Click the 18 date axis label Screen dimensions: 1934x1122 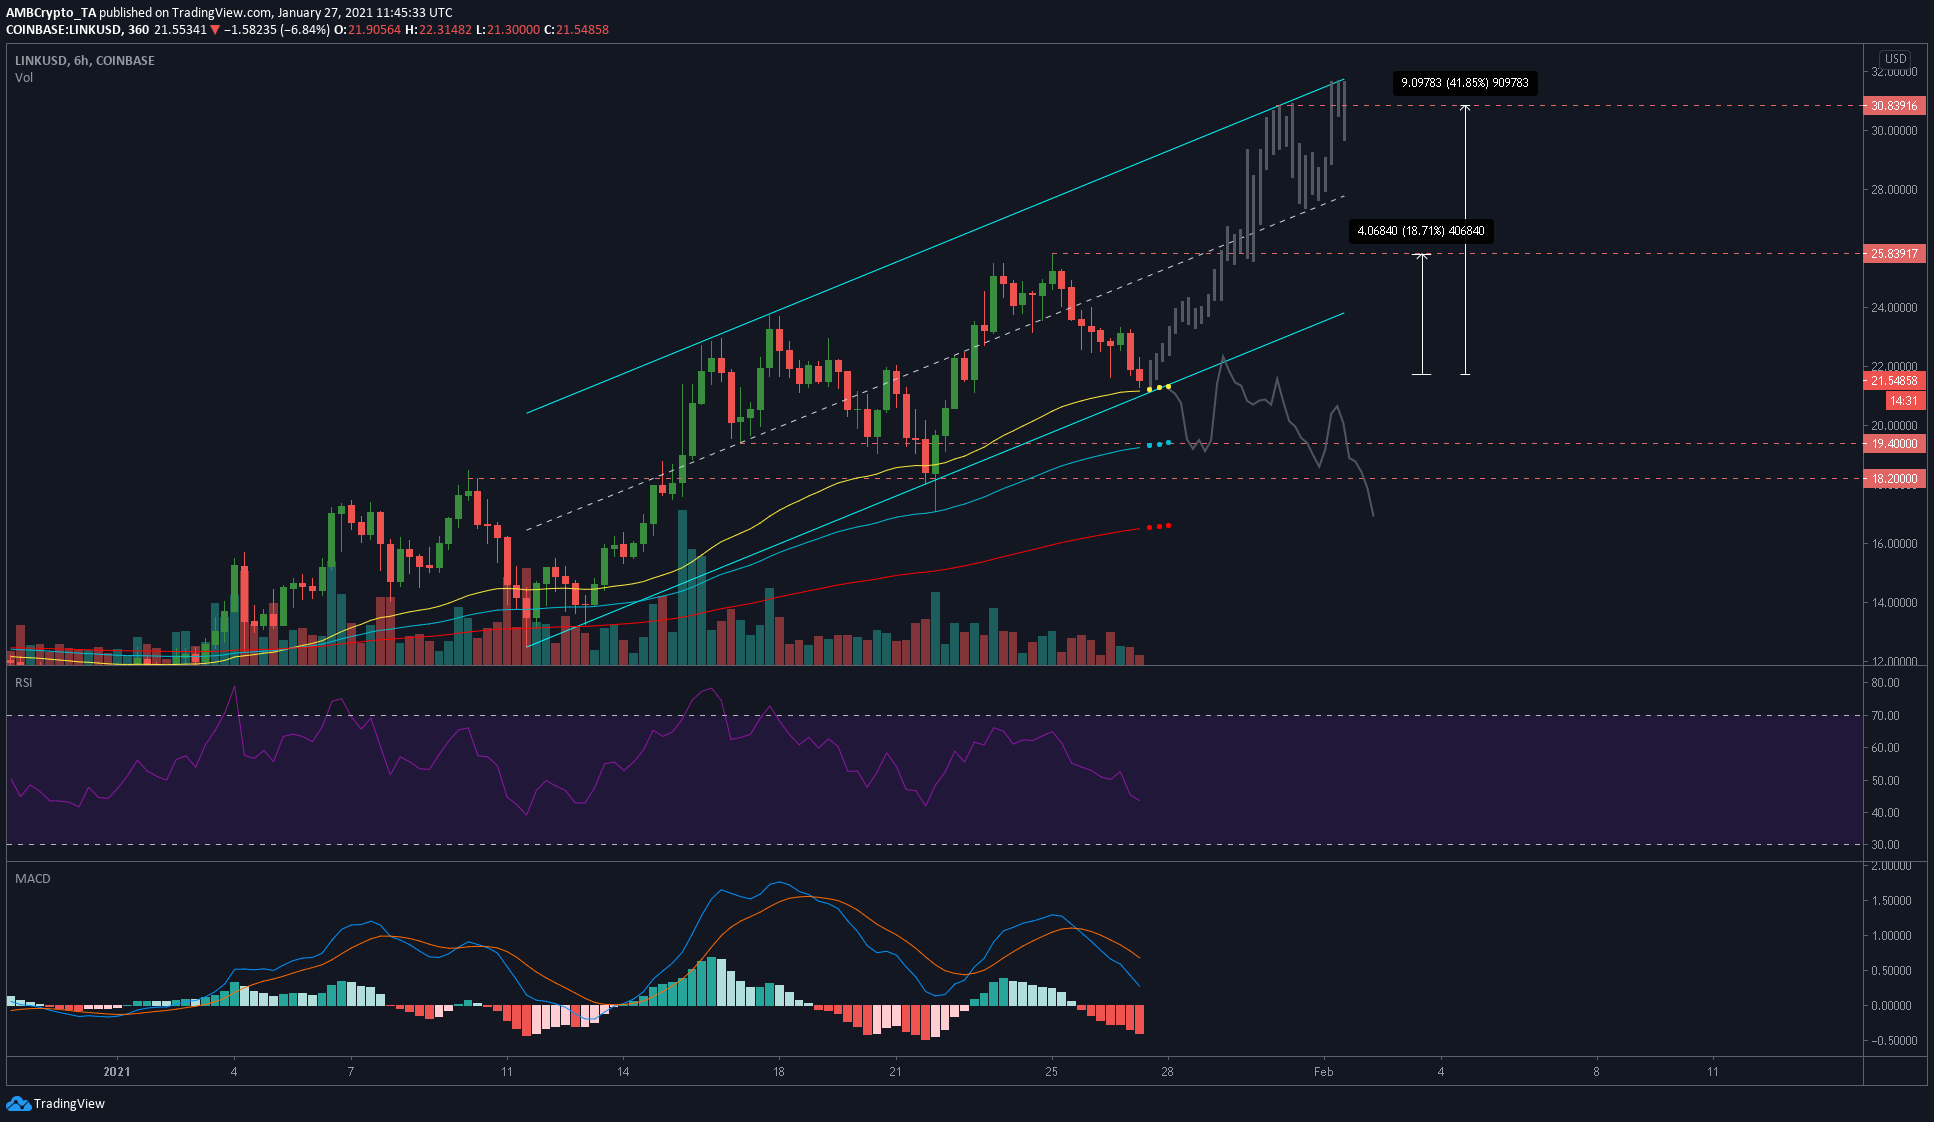click(x=778, y=1071)
